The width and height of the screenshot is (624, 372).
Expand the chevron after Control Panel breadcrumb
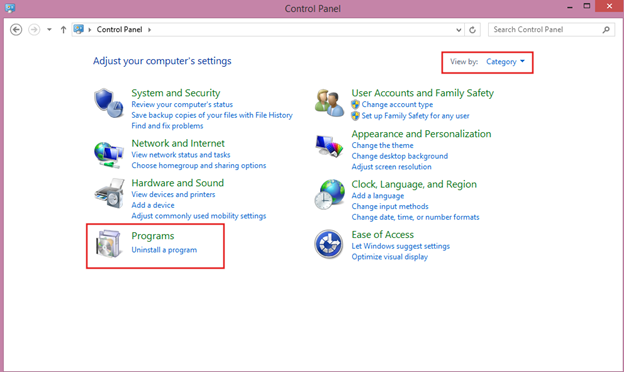tap(149, 29)
